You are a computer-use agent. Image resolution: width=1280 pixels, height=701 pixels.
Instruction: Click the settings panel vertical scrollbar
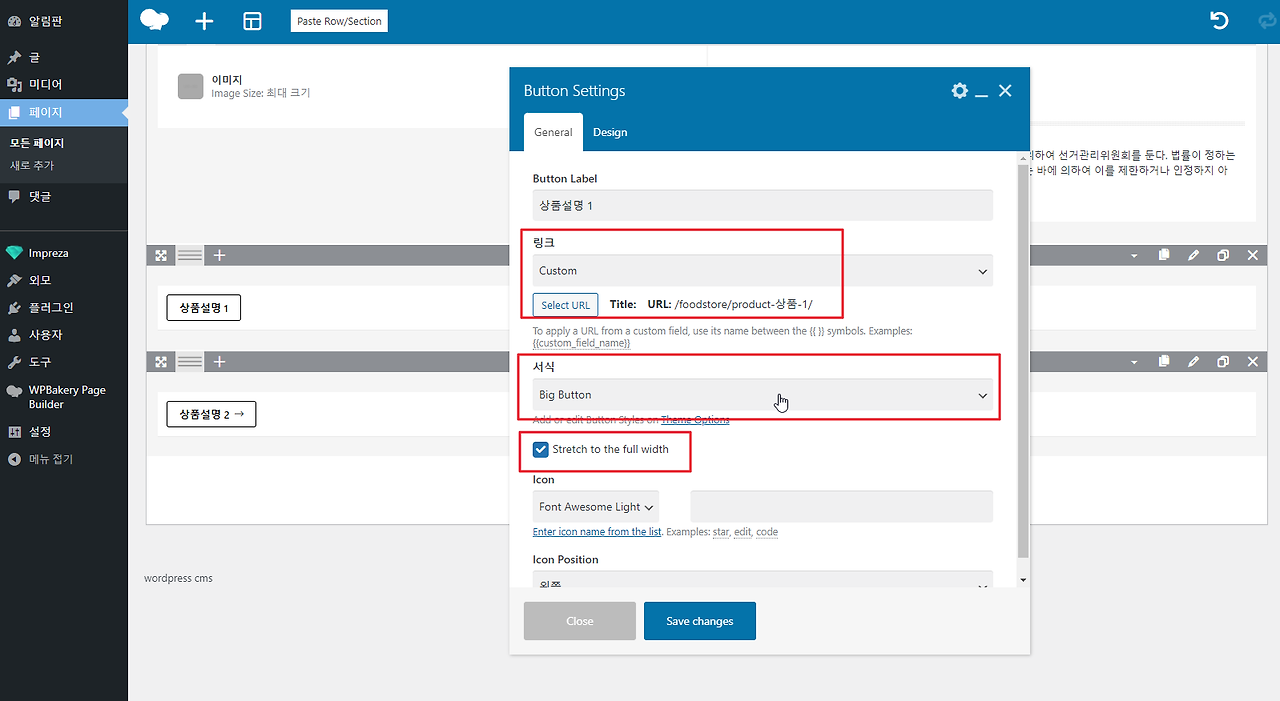click(x=1022, y=360)
